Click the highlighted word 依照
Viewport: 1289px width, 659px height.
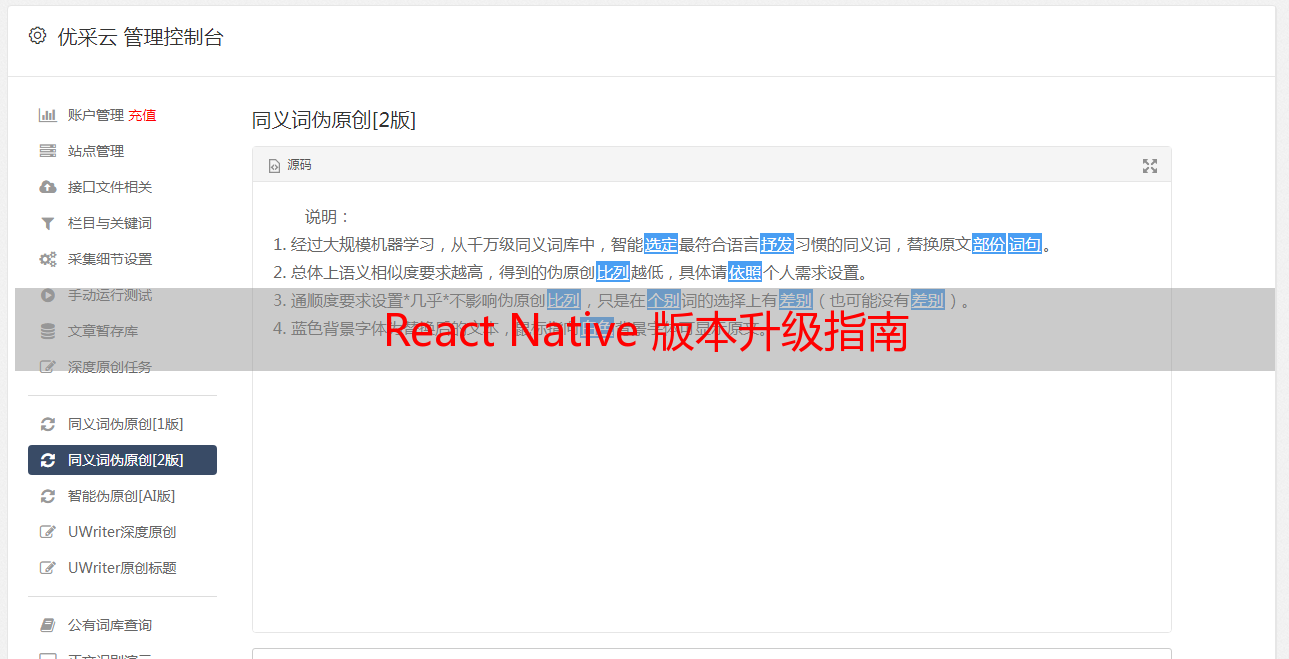tap(745, 272)
